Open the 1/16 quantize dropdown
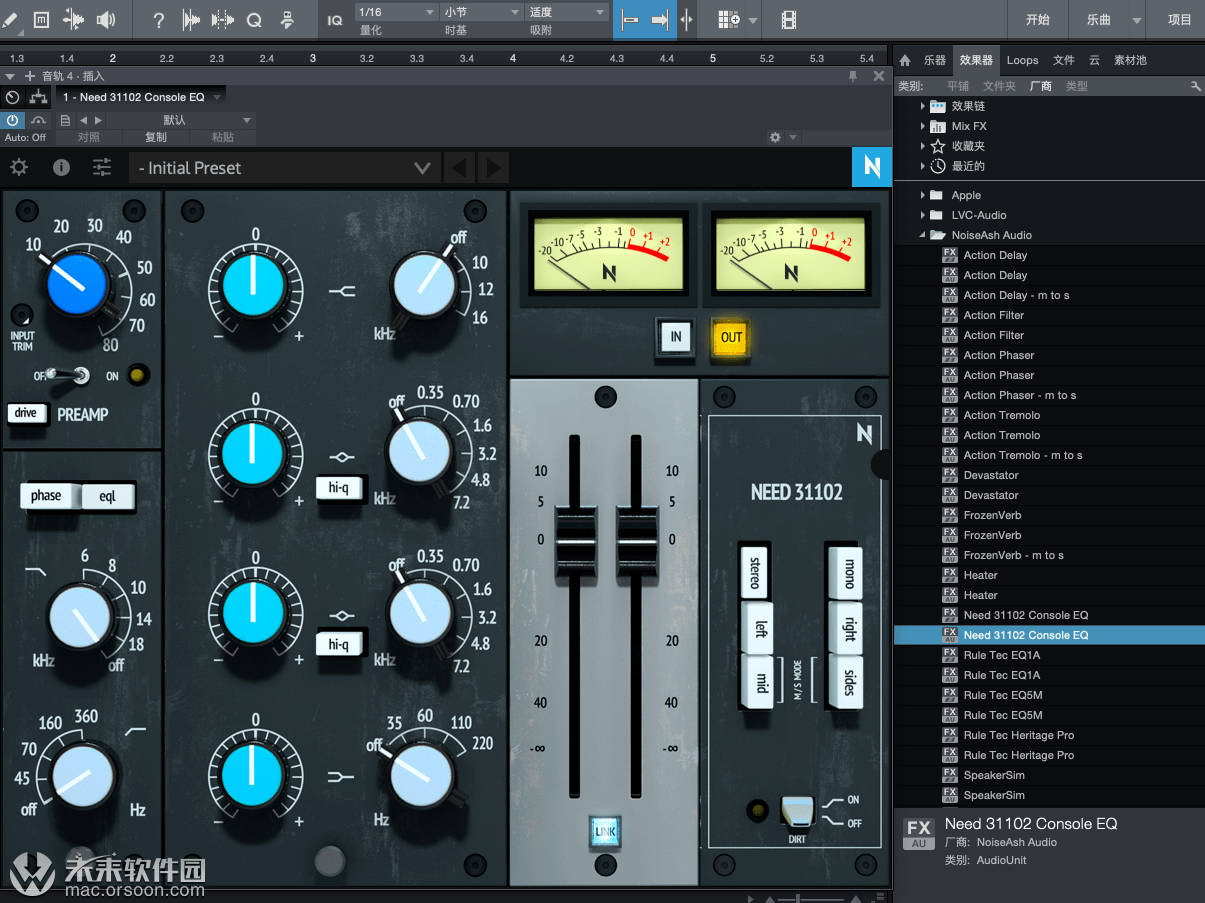This screenshot has height=903, width=1205. tap(397, 12)
